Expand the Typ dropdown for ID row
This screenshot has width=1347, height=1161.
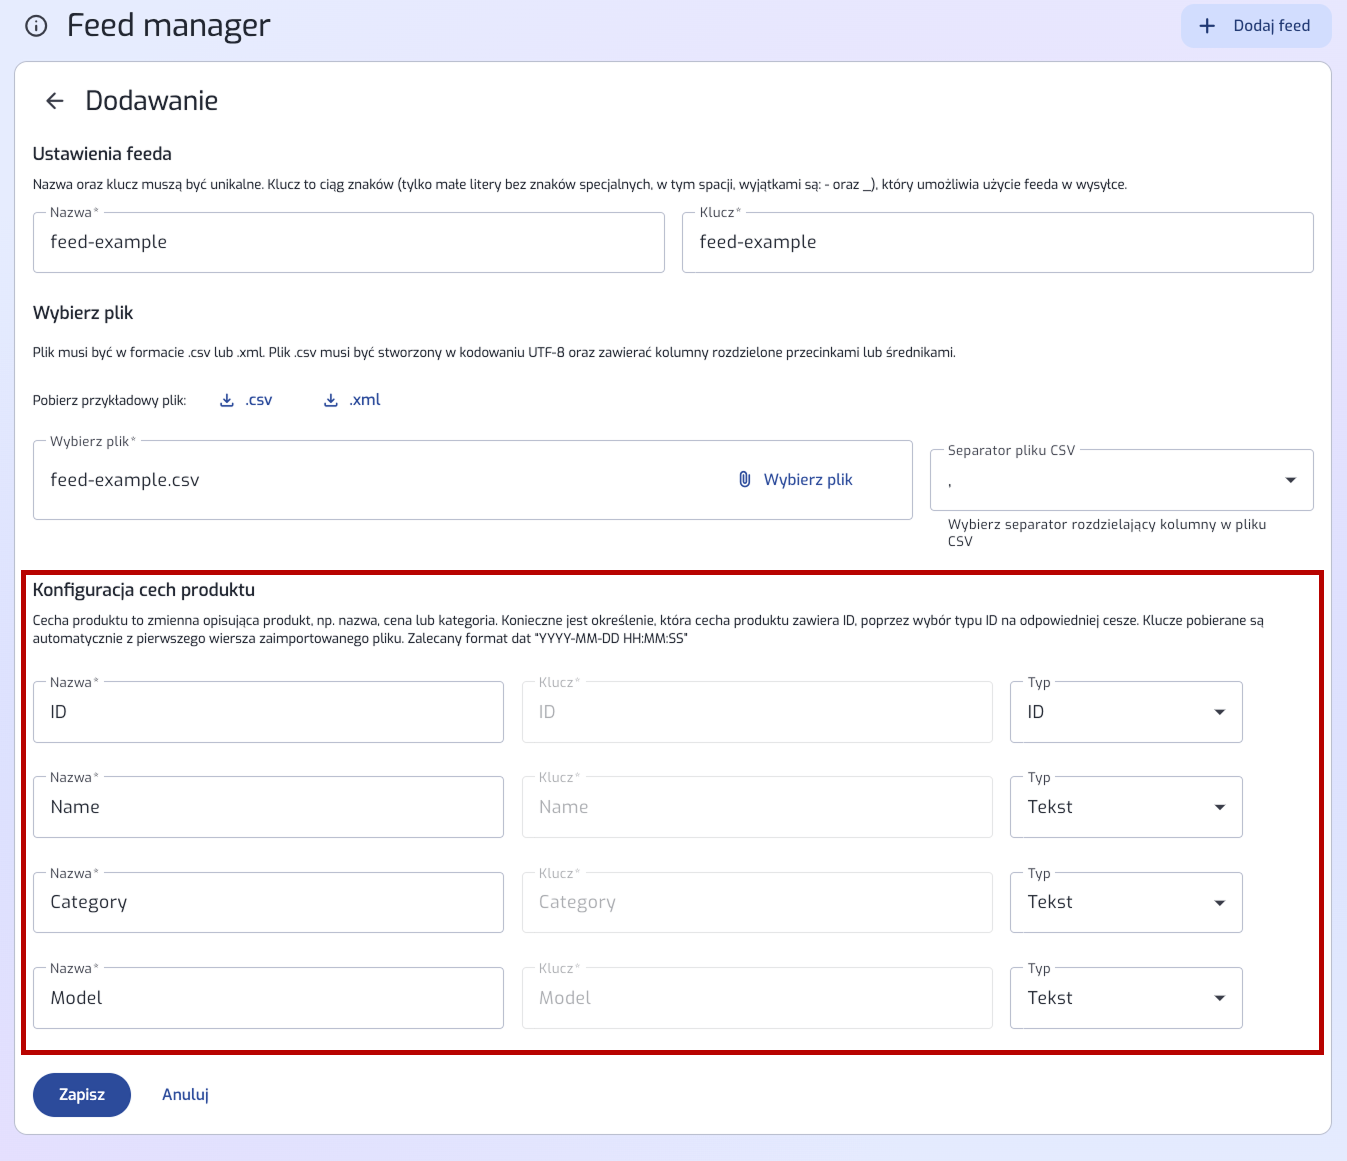[1125, 712]
